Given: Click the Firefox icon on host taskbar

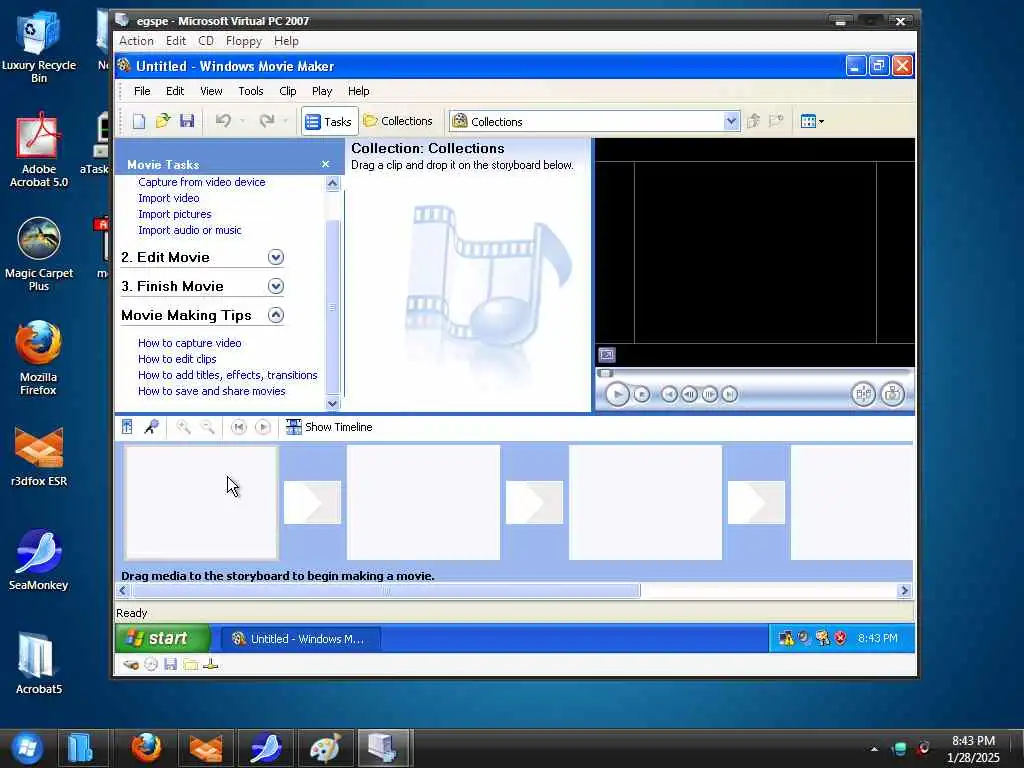Looking at the screenshot, I should point(146,748).
